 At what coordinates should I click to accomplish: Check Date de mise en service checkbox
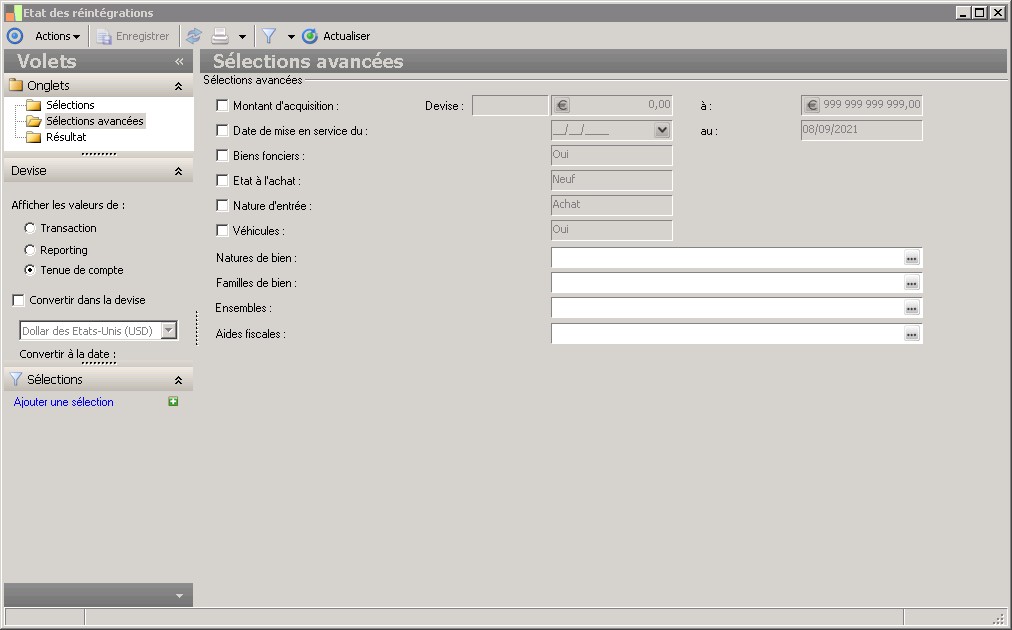222,130
